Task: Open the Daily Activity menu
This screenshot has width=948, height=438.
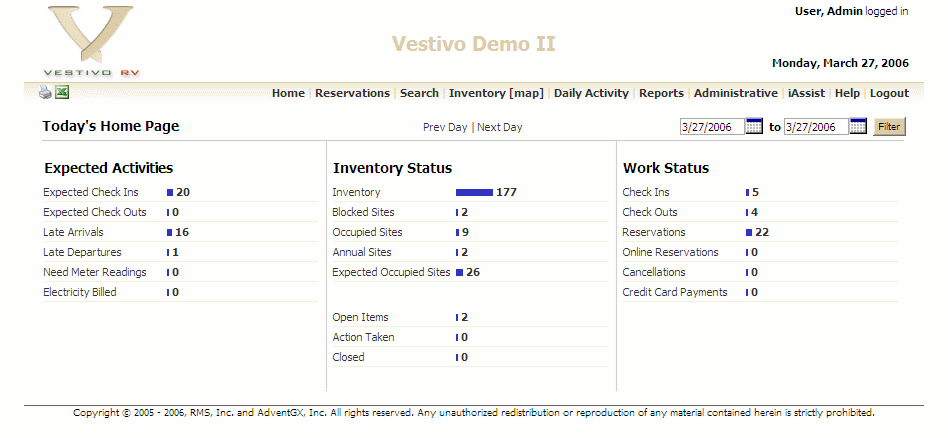Action: point(591,93)
